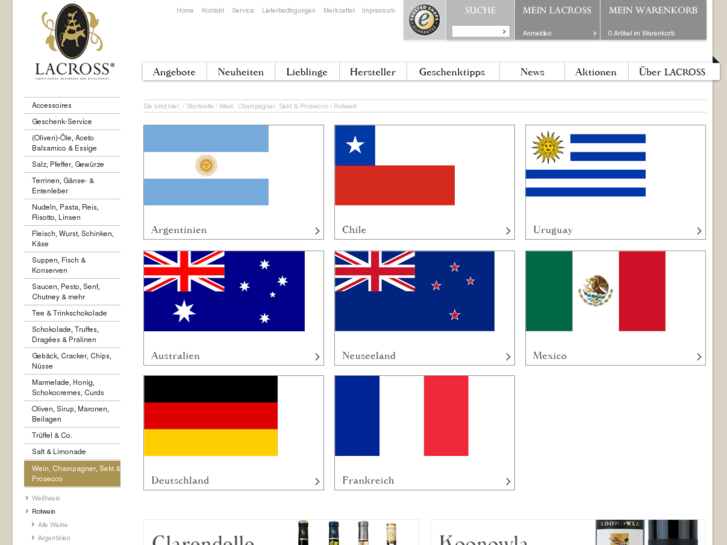Click the arrow next to Anmelden

595,33
